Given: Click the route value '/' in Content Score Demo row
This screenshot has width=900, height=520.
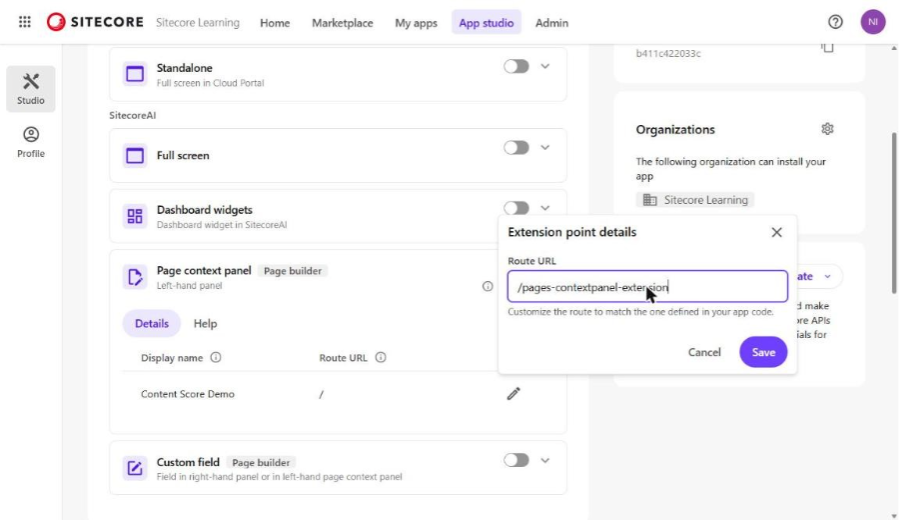Looking at the screenshot, I should coord(321,394).
